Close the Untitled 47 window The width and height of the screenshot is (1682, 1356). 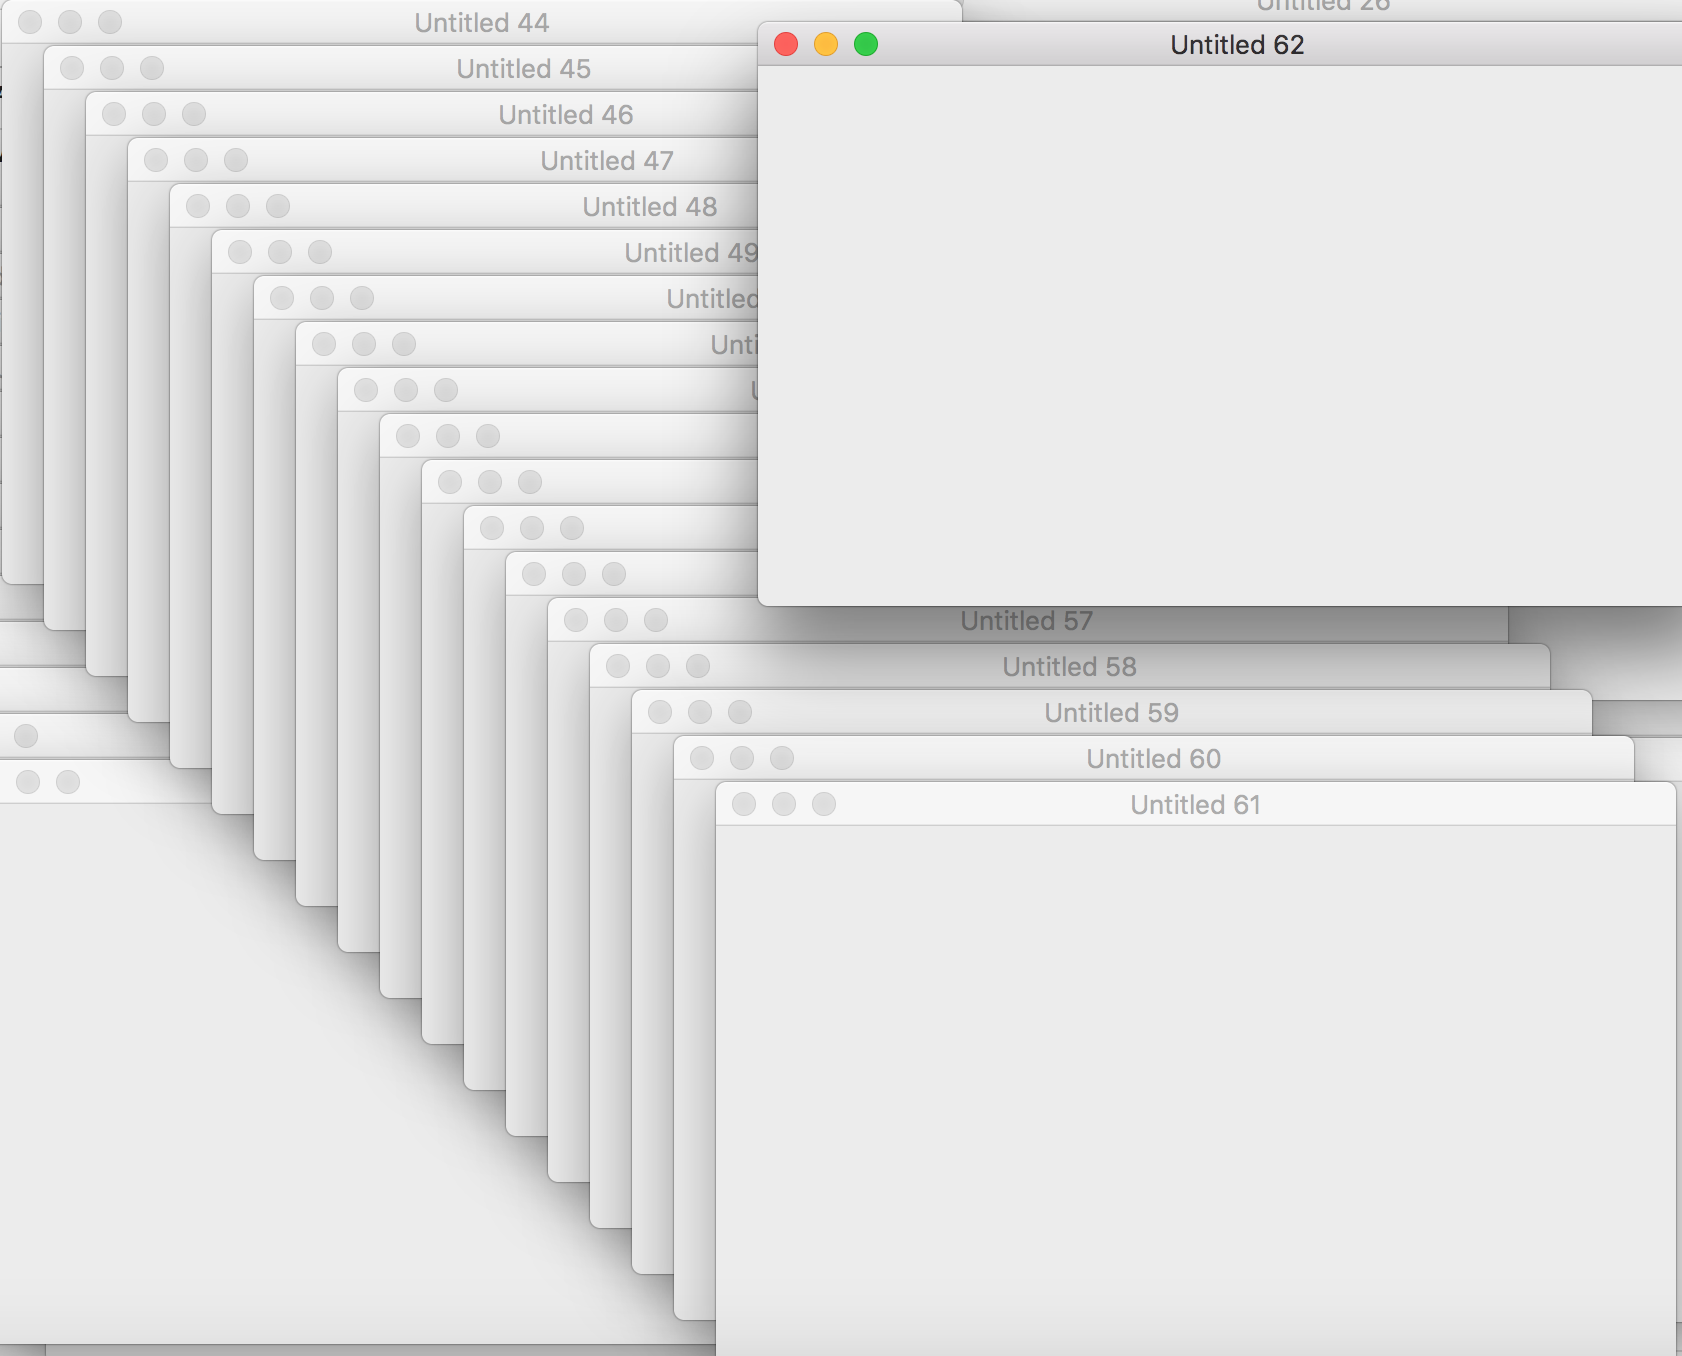[x=156, y=160]
